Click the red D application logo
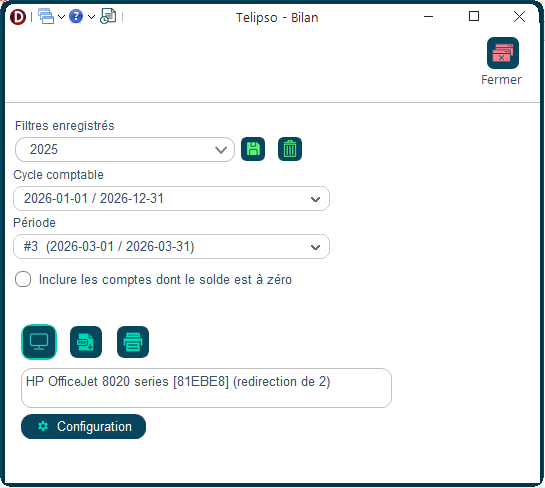 coord(18,17)
